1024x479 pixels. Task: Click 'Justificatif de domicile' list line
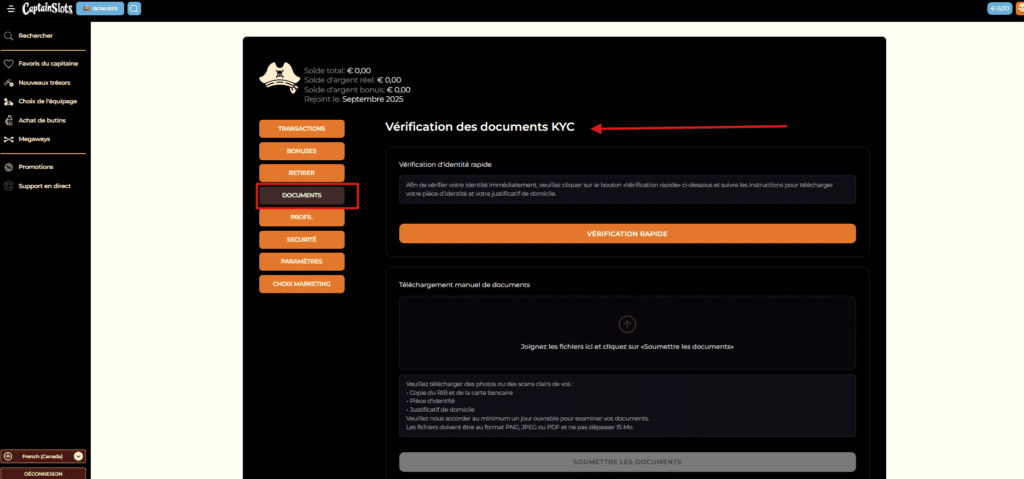click(x=440, y=410)
